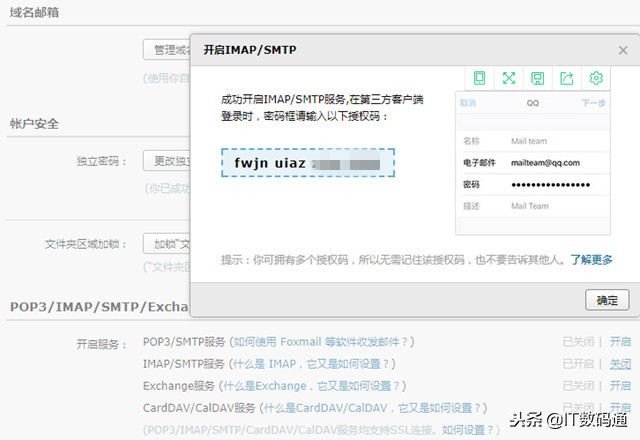This screenshot has width=640, height=440.
Task: Click the phone view icon in green toolbar
Action: pyautogui.click(x=479, y=78)
